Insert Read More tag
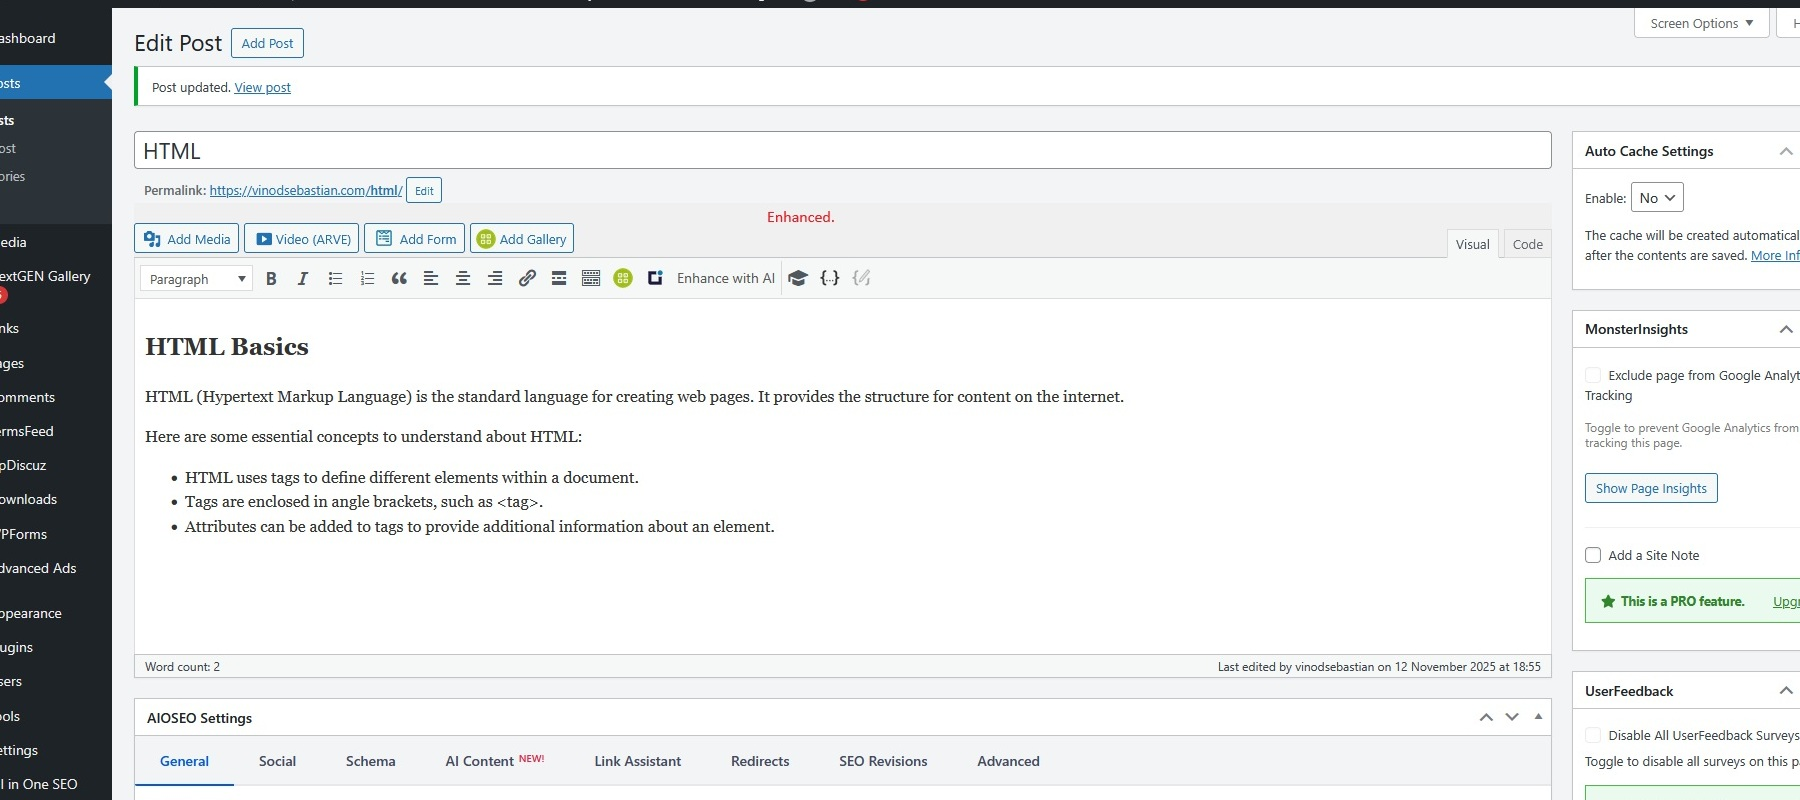Screen dimensions: 1800x800 559,279
